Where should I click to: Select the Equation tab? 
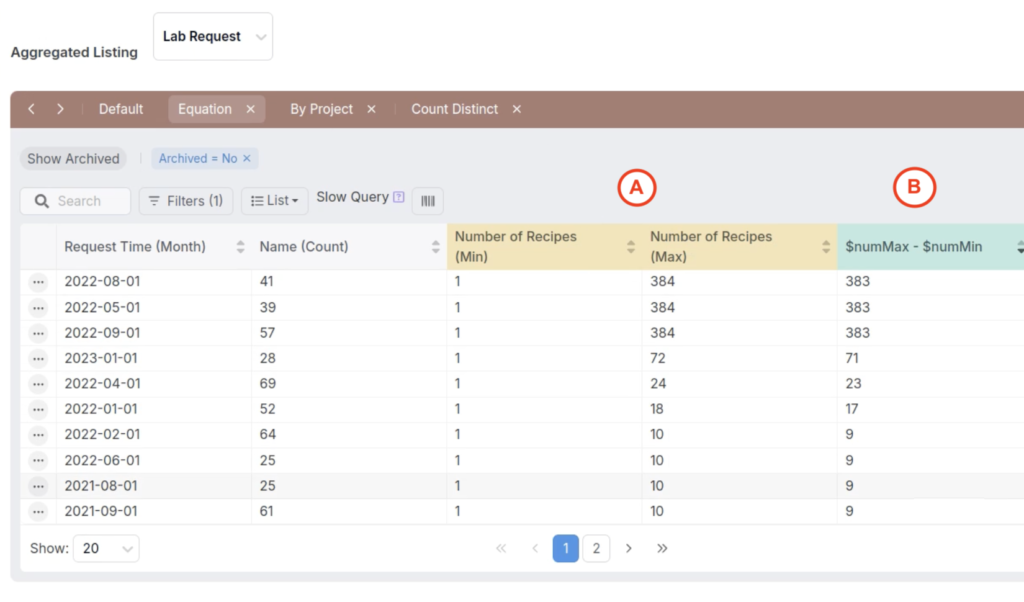(205, 109)
